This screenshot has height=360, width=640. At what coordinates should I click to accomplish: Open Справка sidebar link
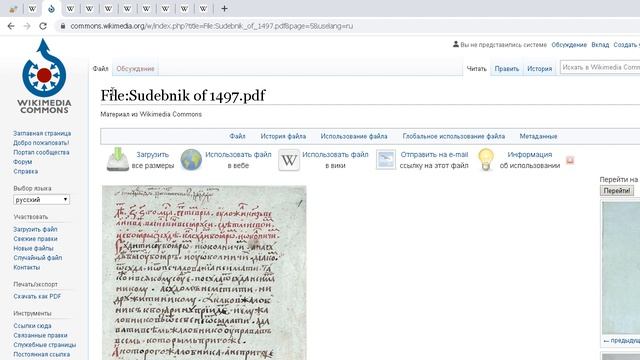click(25, 171)
